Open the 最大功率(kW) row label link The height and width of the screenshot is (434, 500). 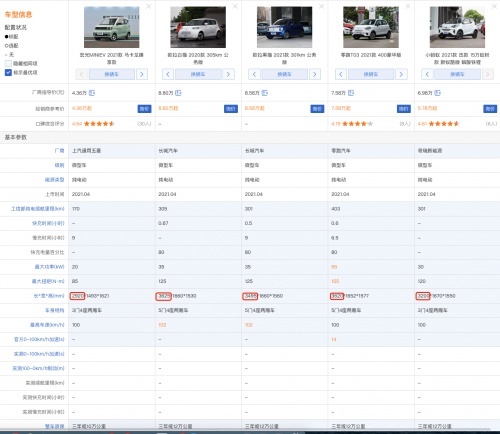(x=49, y=267)
